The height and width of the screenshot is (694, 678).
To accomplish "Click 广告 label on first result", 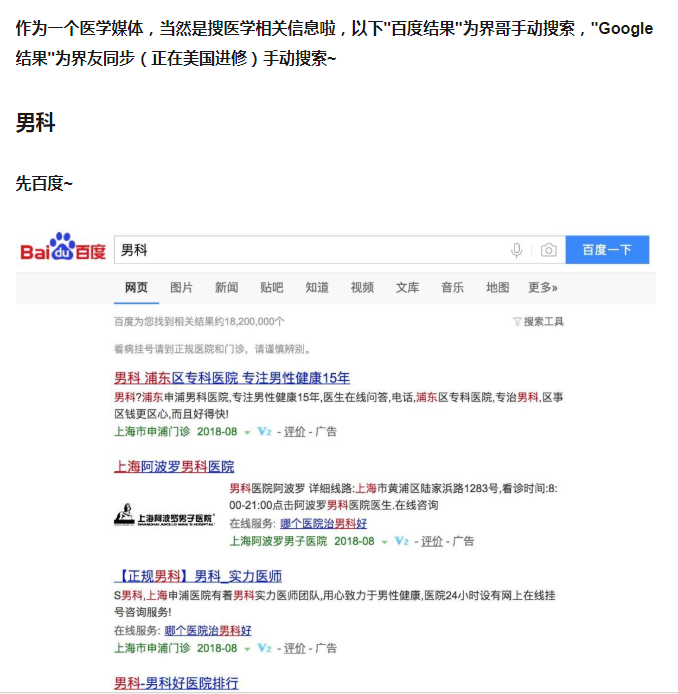I will 326,432.
